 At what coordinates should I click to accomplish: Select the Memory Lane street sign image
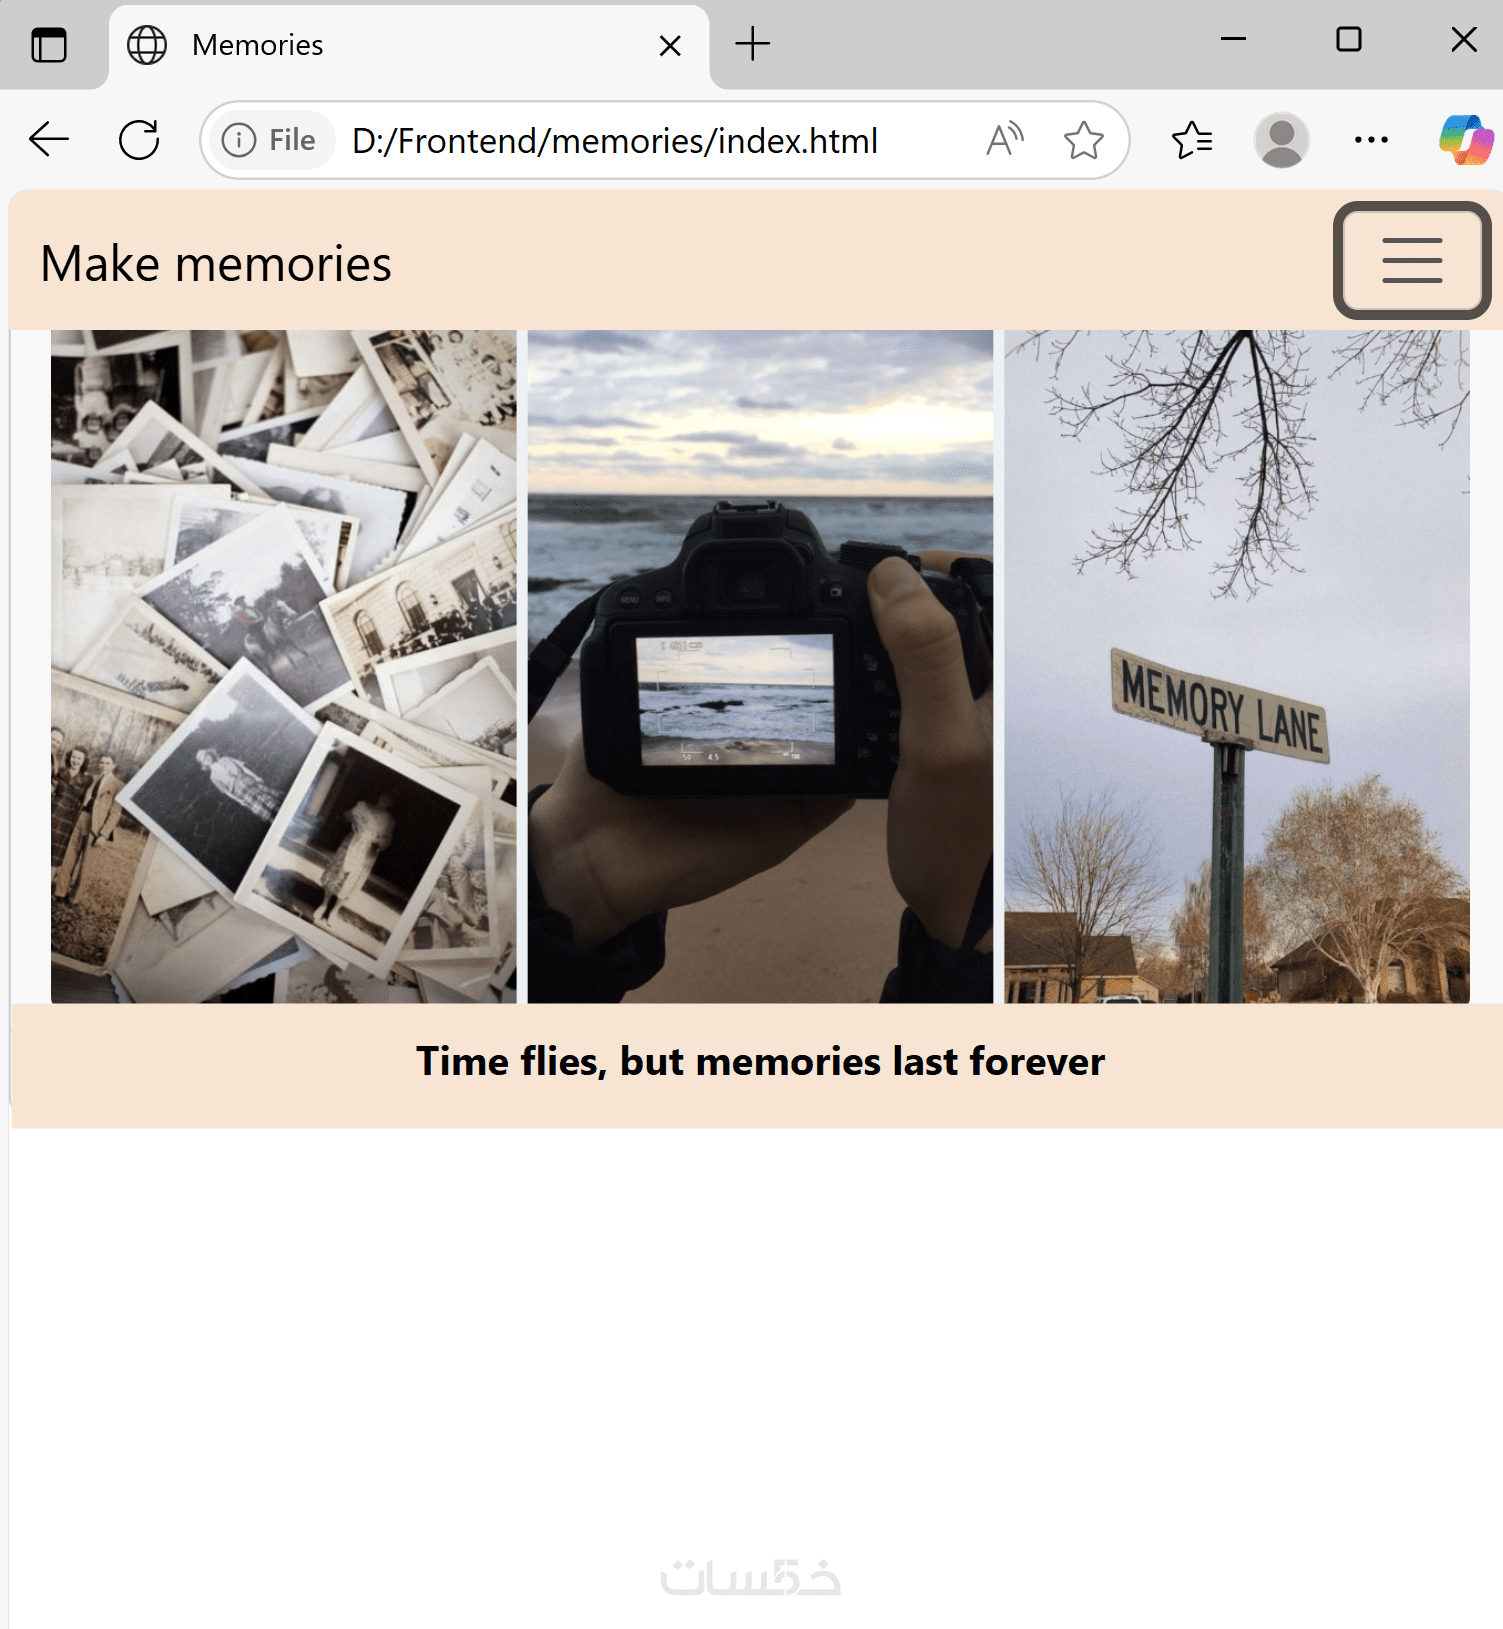pyautogui.click(x=1237, y=666)
